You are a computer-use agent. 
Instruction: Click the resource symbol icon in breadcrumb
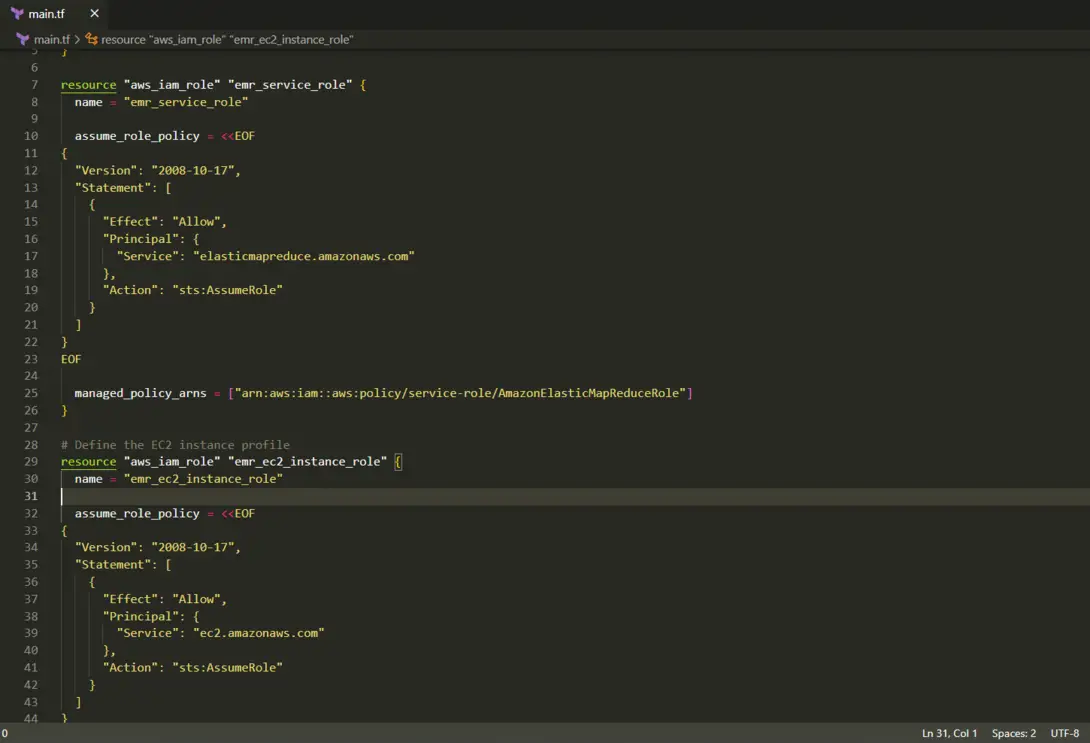click(x=92, y=40)
